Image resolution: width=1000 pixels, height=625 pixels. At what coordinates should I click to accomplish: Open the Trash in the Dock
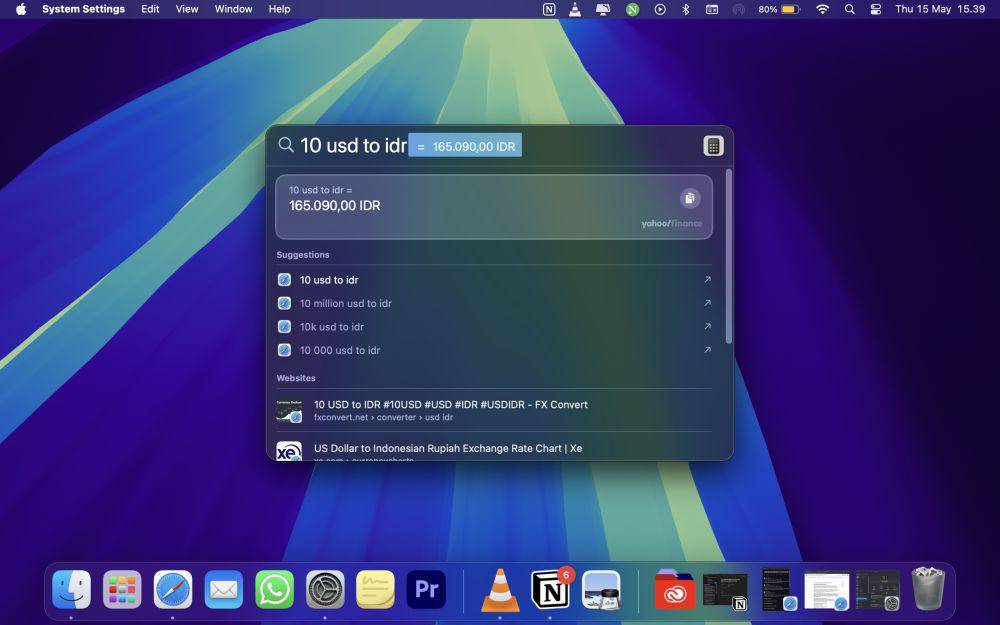pyautogui.click(x=929, y=588)
